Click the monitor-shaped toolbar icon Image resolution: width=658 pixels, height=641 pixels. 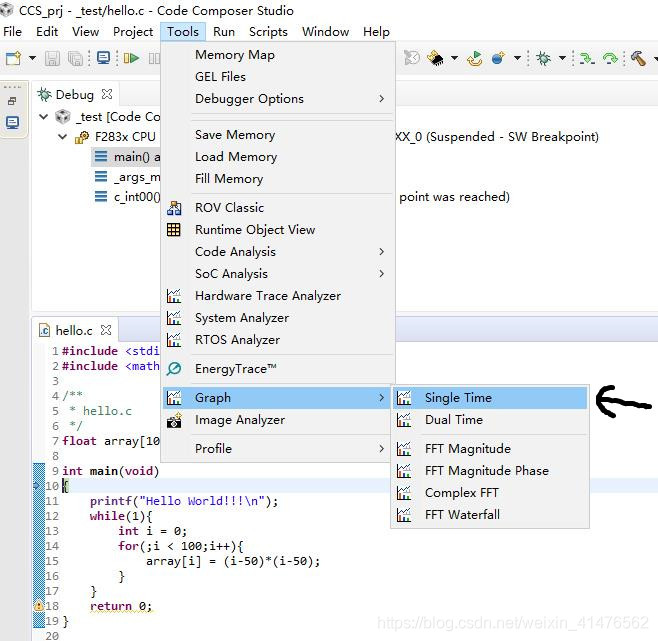[103, 58]
